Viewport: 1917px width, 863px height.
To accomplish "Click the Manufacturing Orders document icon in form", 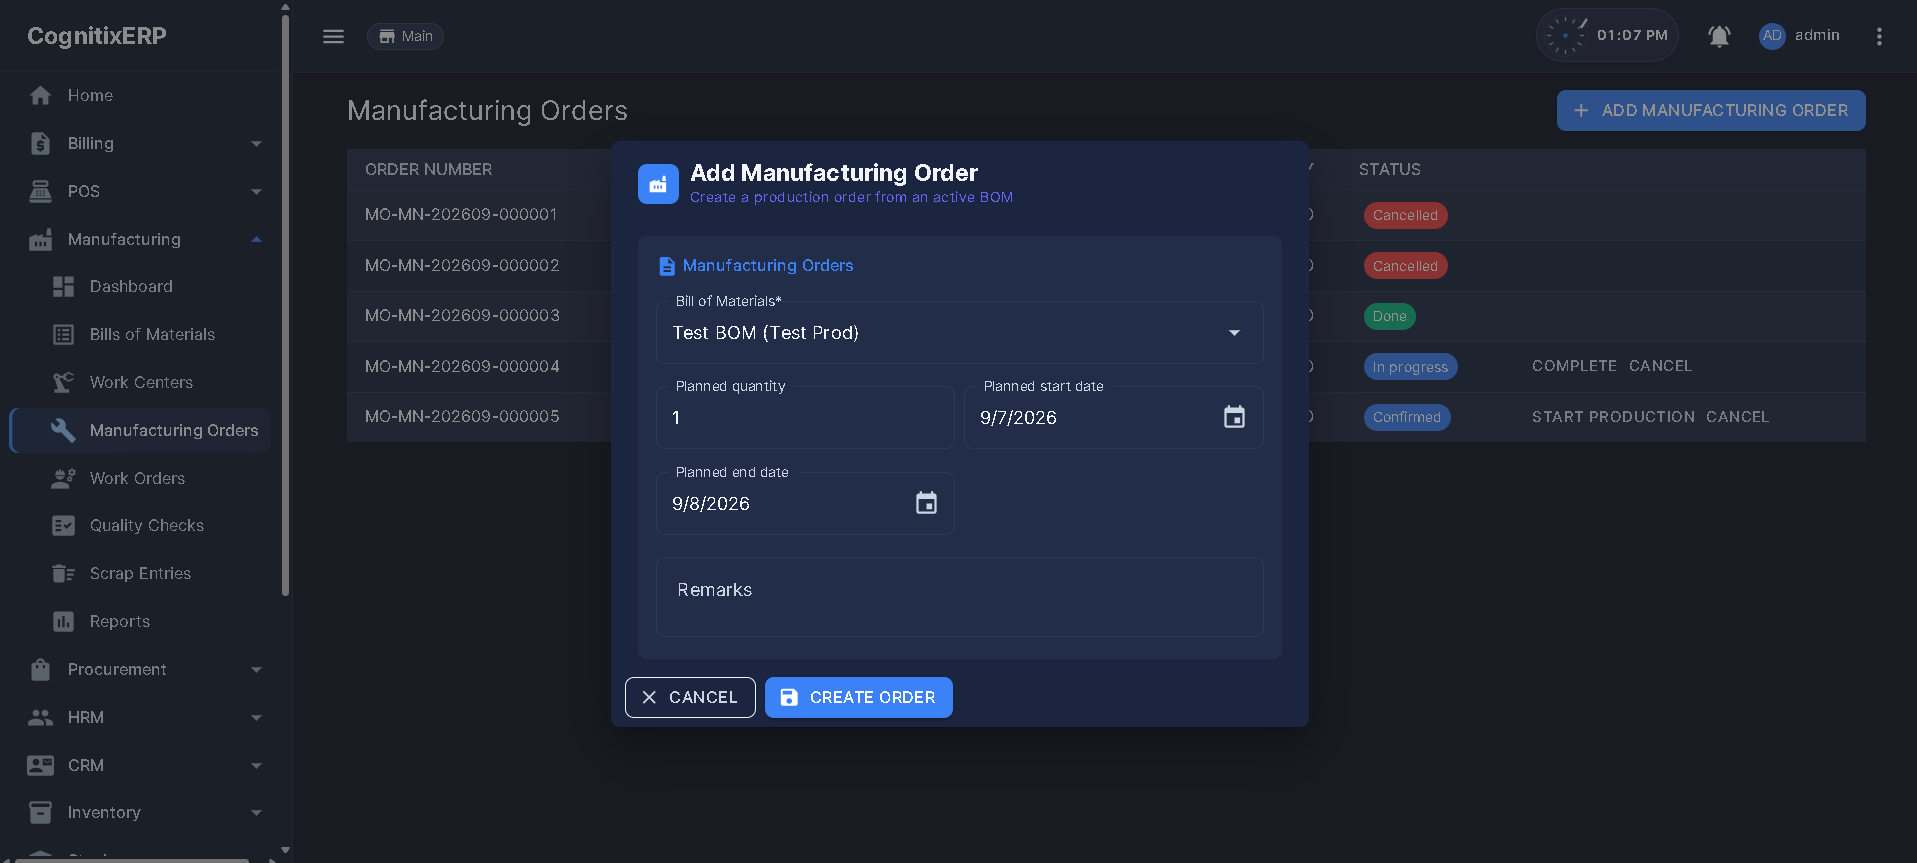I will (667, 266).
